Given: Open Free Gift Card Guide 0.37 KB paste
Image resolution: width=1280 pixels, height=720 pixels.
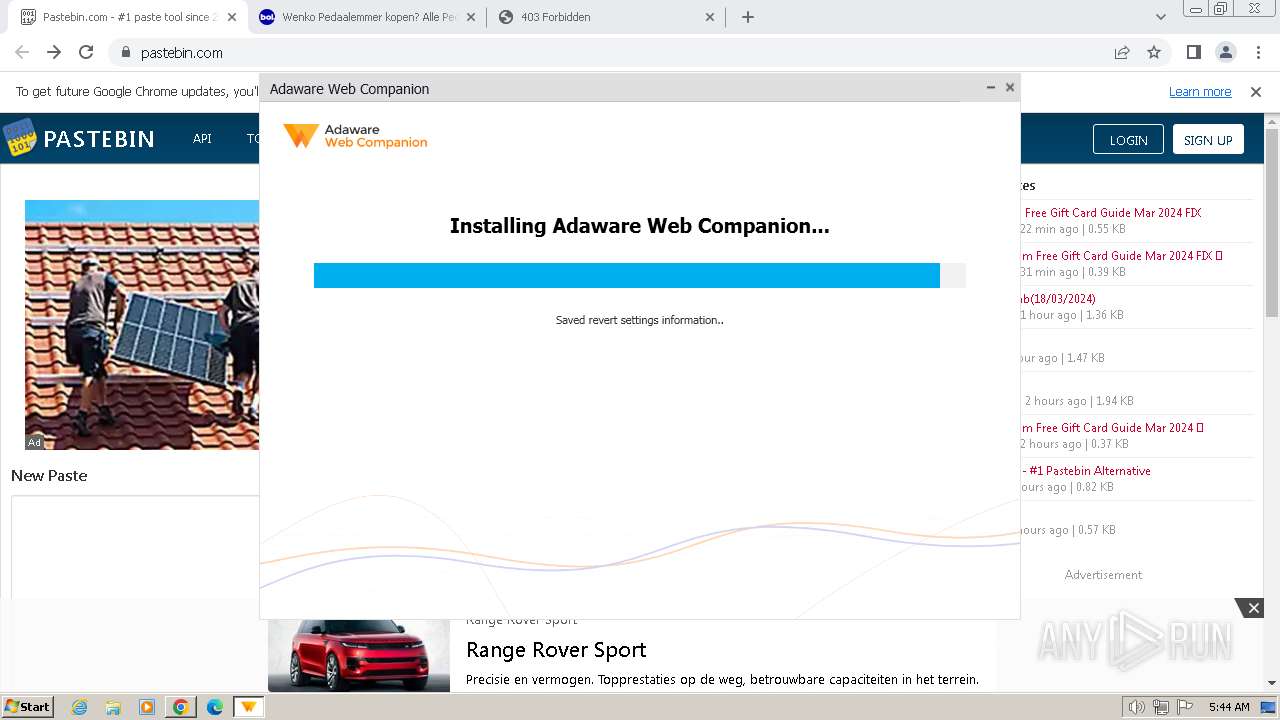Looking at the screenshot, I should pyautogui.click(x=1112, y=427).
